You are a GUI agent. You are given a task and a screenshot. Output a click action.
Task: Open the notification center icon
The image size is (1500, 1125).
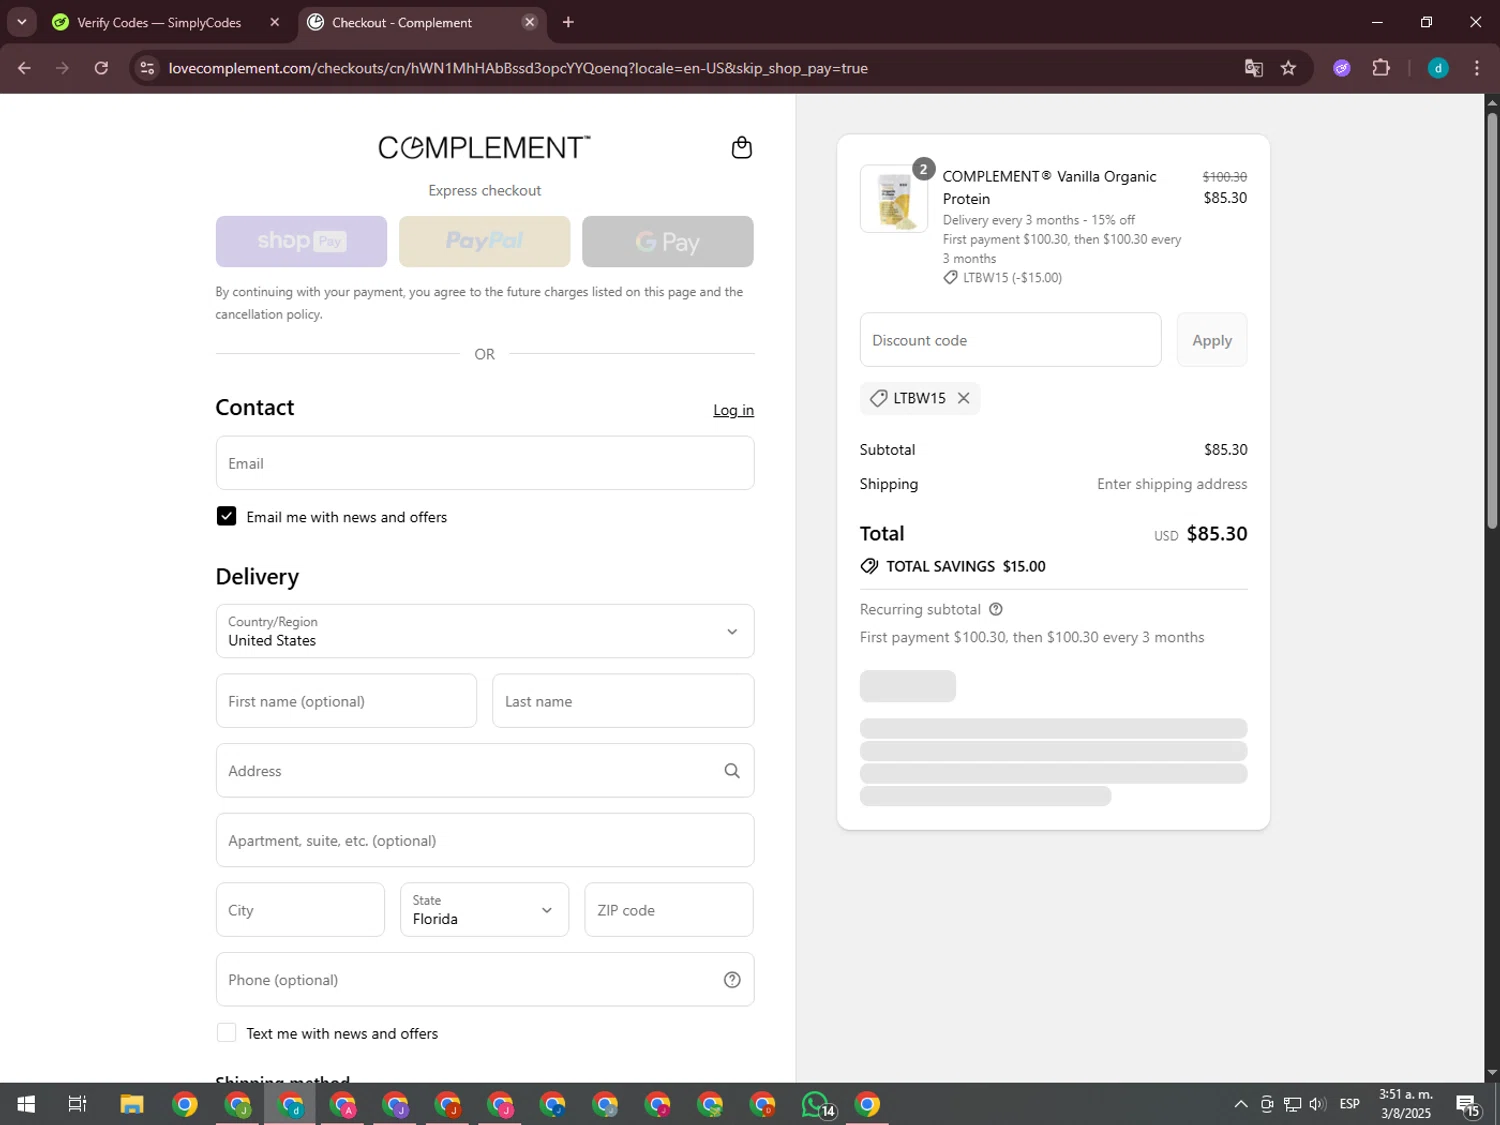[x=1468, y=1104]
